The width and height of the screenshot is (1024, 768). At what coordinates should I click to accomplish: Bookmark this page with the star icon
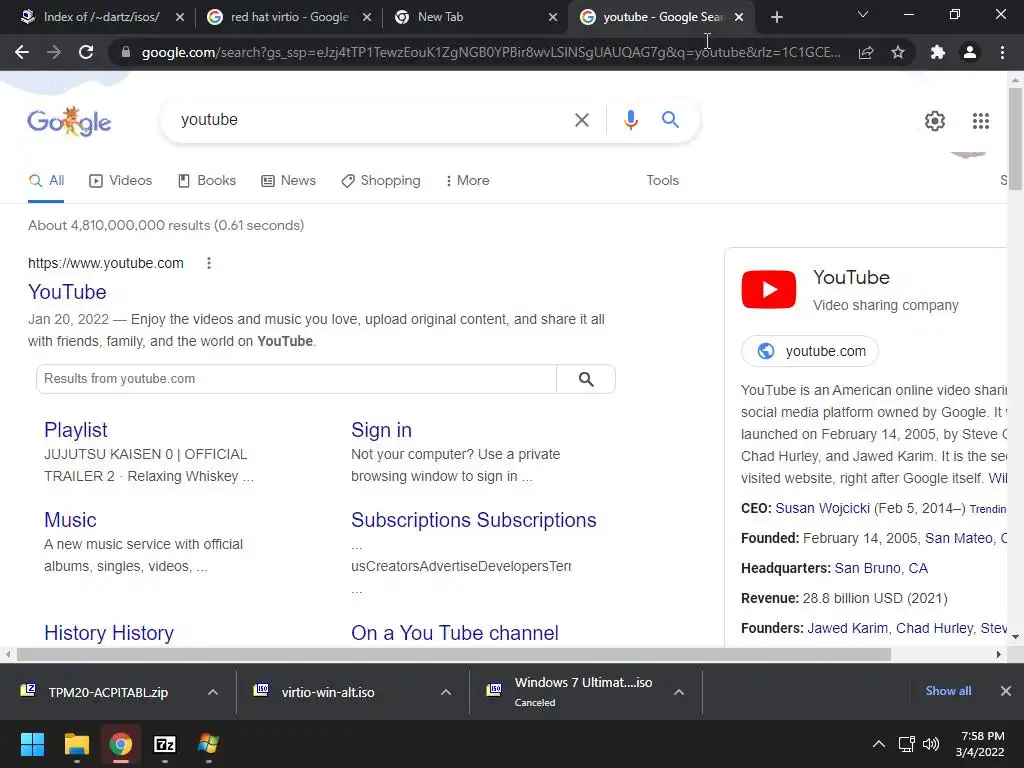pos(898,52)
